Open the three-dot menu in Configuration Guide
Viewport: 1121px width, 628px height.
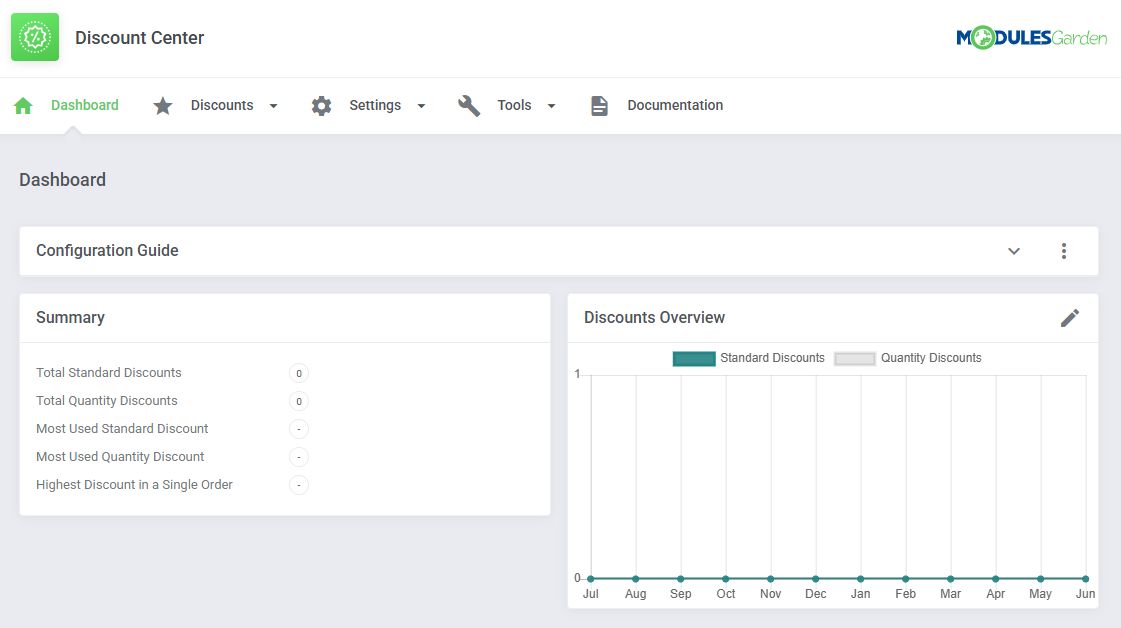[x=1064, y=251]
